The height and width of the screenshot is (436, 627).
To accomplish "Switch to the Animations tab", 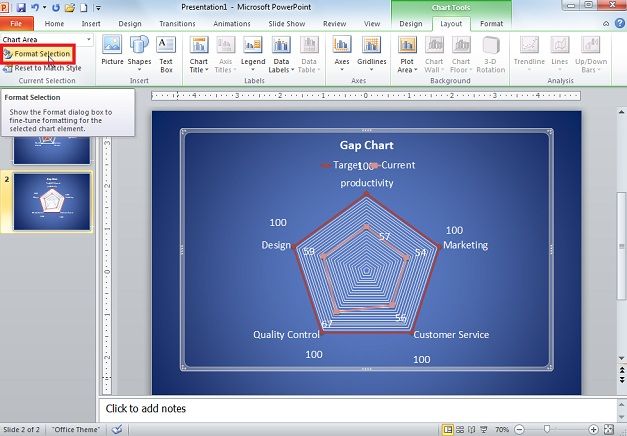I will pyautogui.click(x=232, y=24).
